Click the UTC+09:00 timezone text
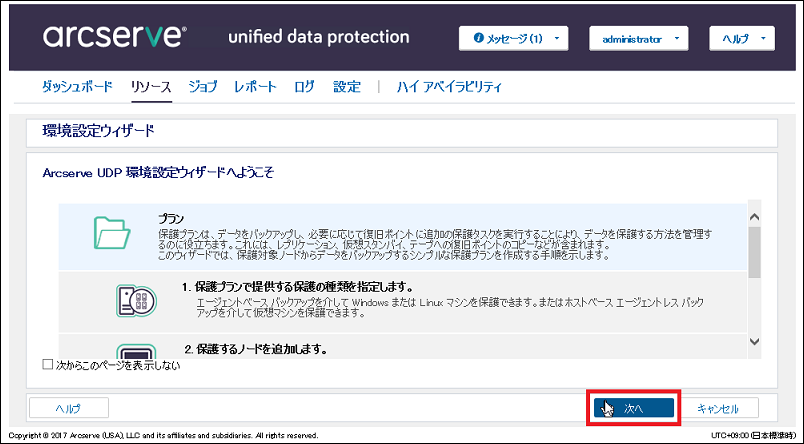The width and height of the screenshot is (804, 444). [753, 435]
